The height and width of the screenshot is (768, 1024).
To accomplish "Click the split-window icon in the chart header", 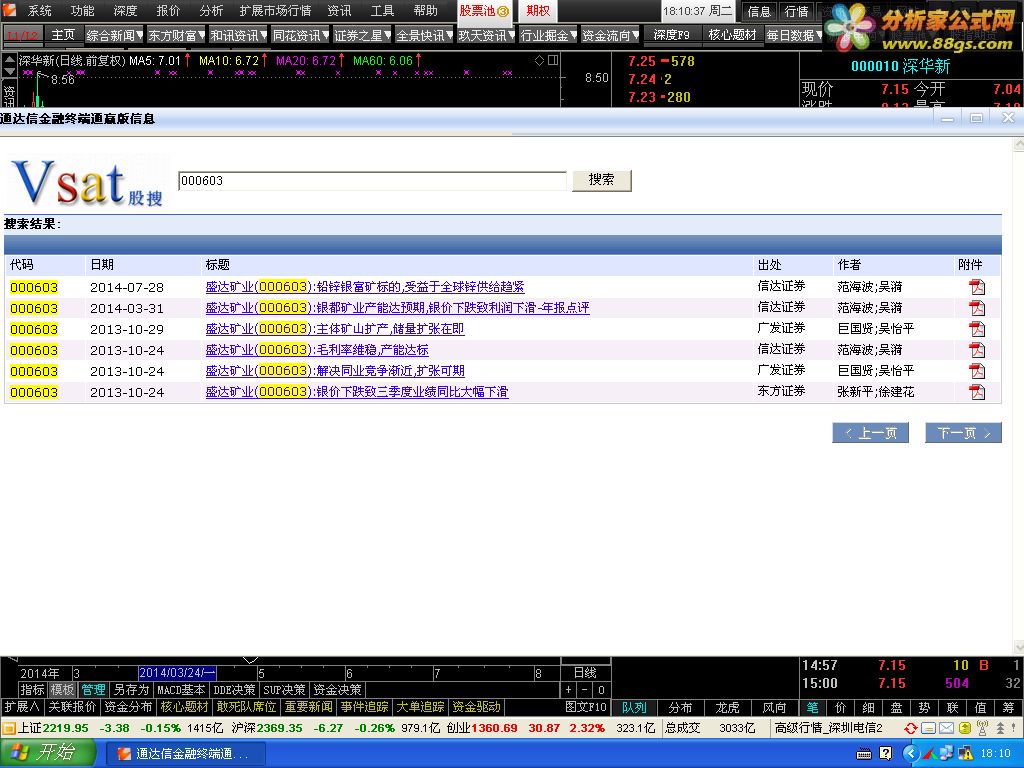I will point(553,60).
